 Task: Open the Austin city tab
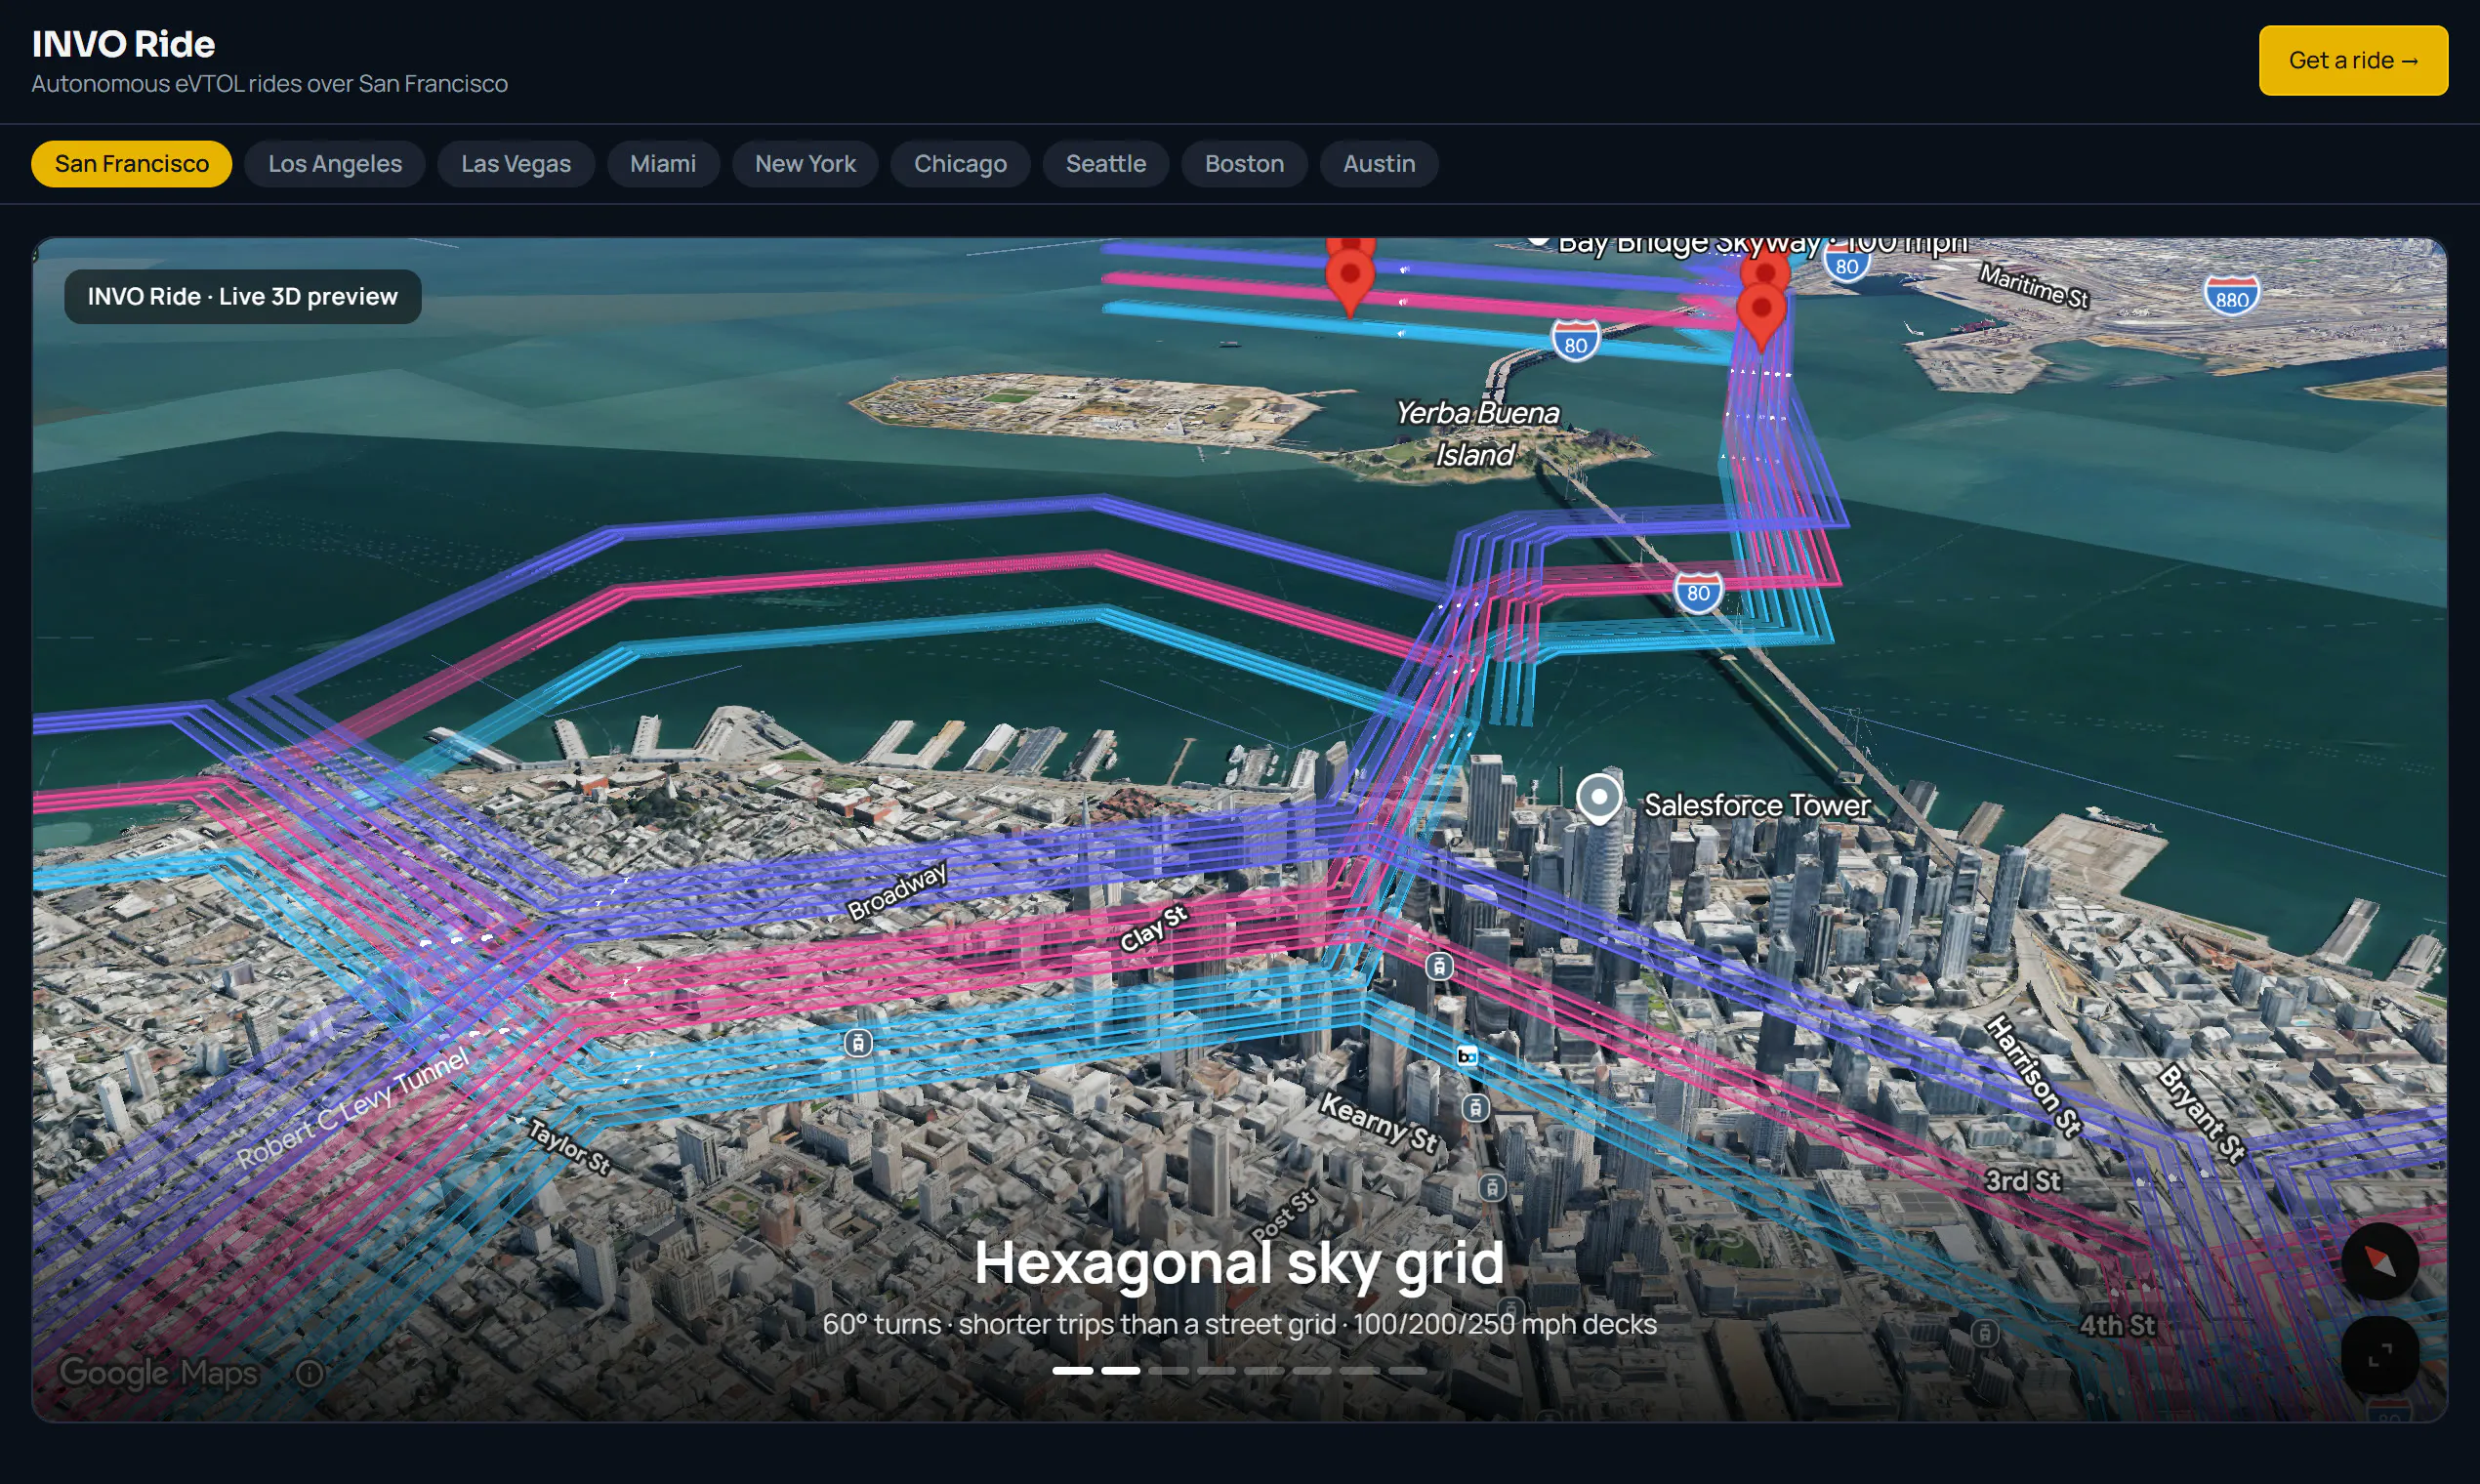pyautogui.click(x=1379, y=164)
